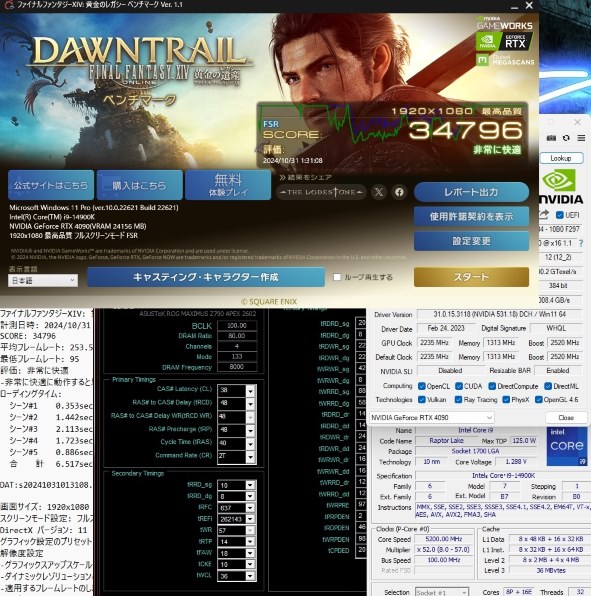Open the CPU-Z Socket #1 selection box
Image resolution: width=591 pixels, height=596 pixels.
(441, 592)
